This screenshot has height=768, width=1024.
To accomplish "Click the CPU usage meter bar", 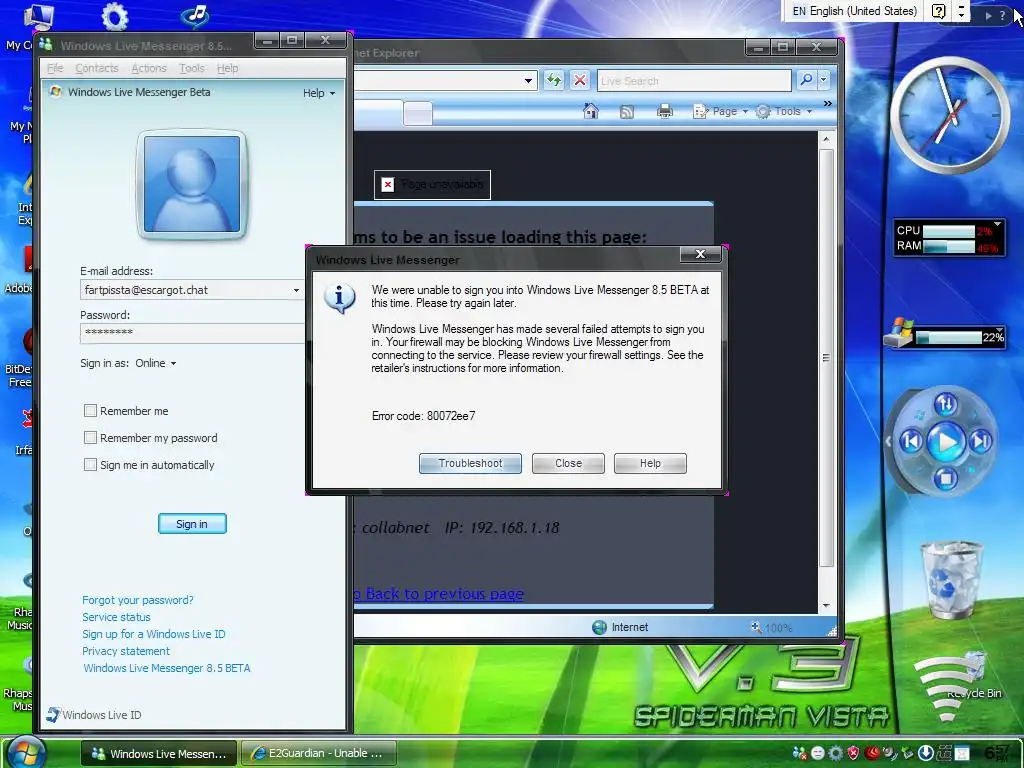I will (x=949, y=231).
